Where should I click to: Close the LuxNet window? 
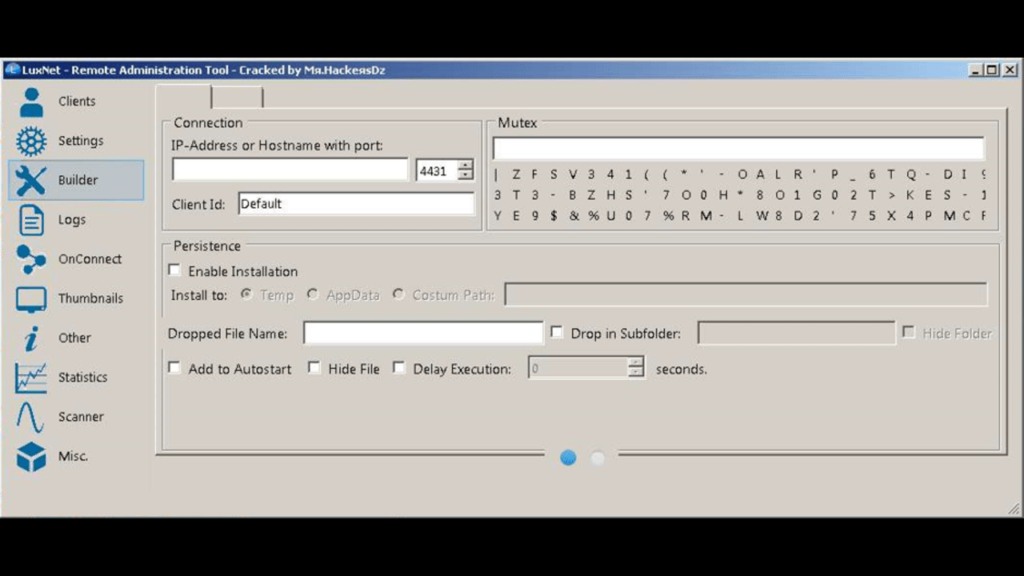pos(1010,70)
